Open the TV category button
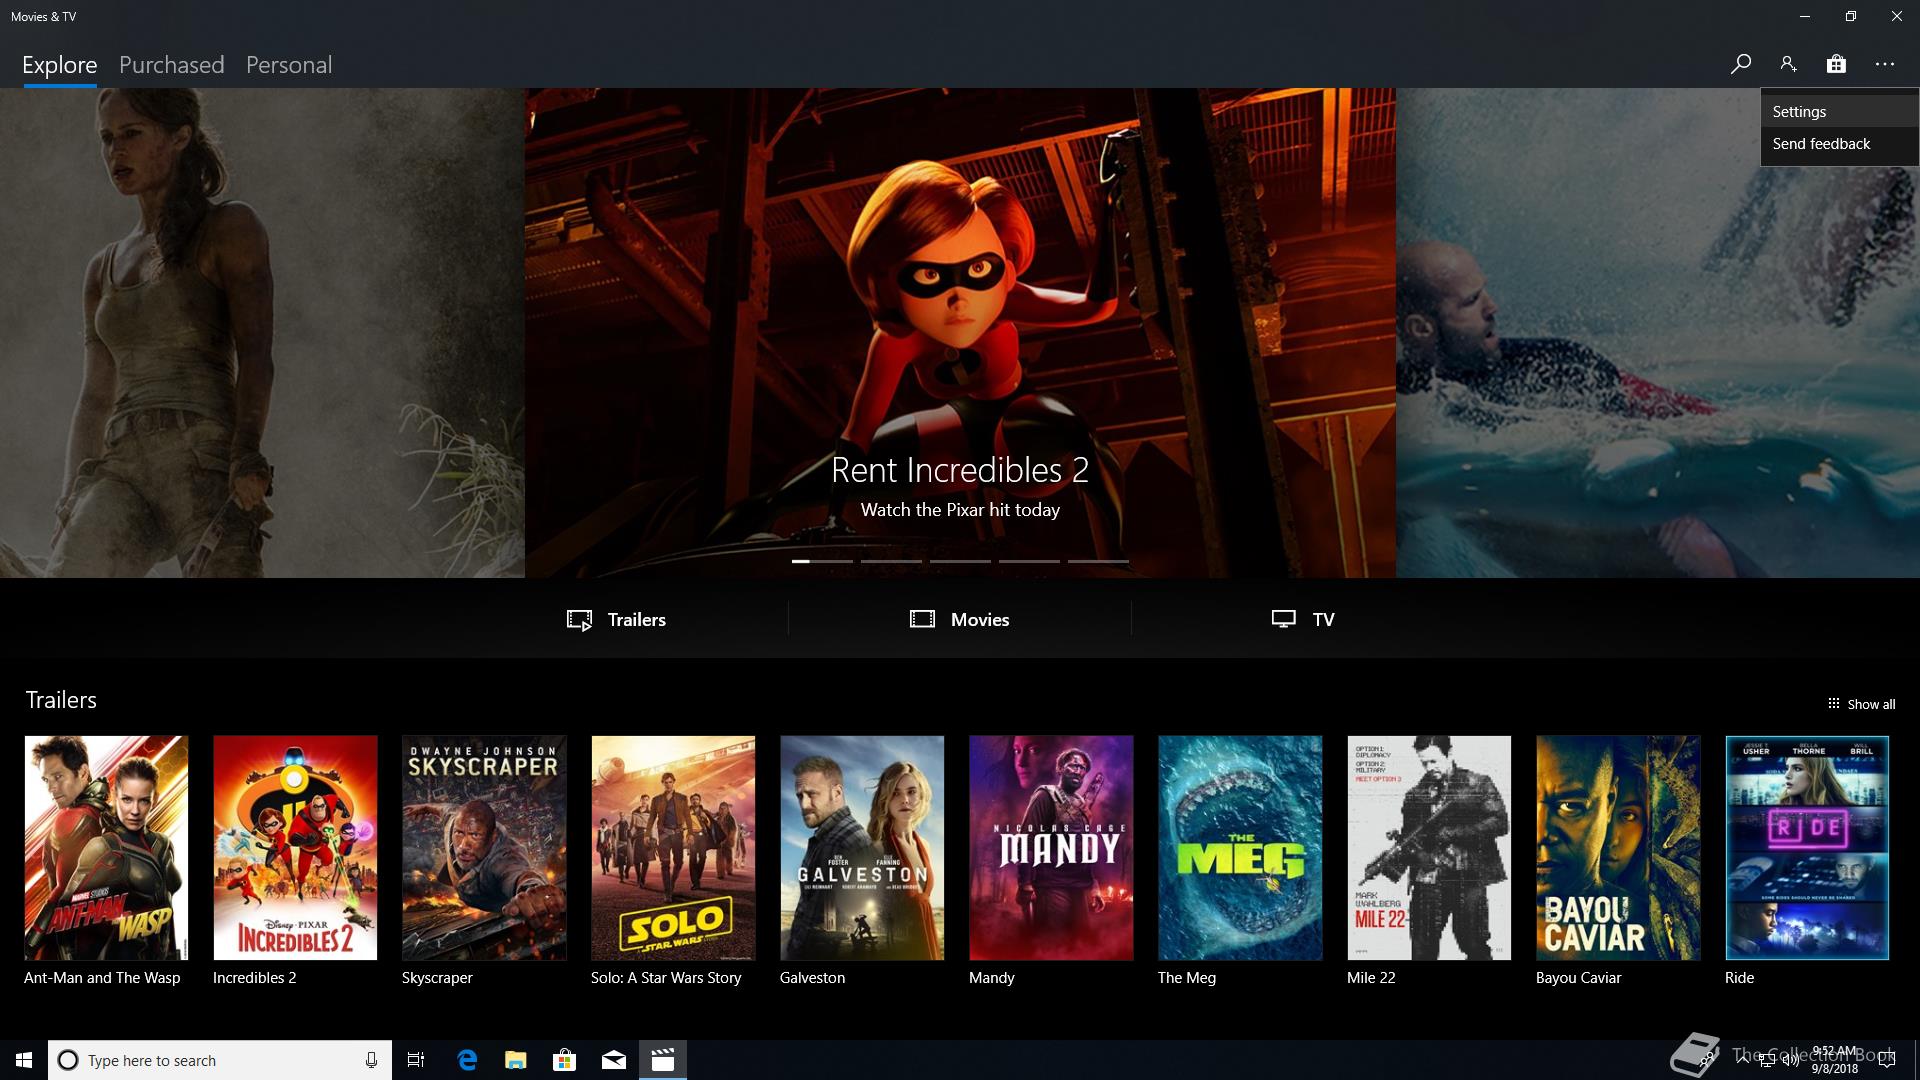 coord(1303,619)
